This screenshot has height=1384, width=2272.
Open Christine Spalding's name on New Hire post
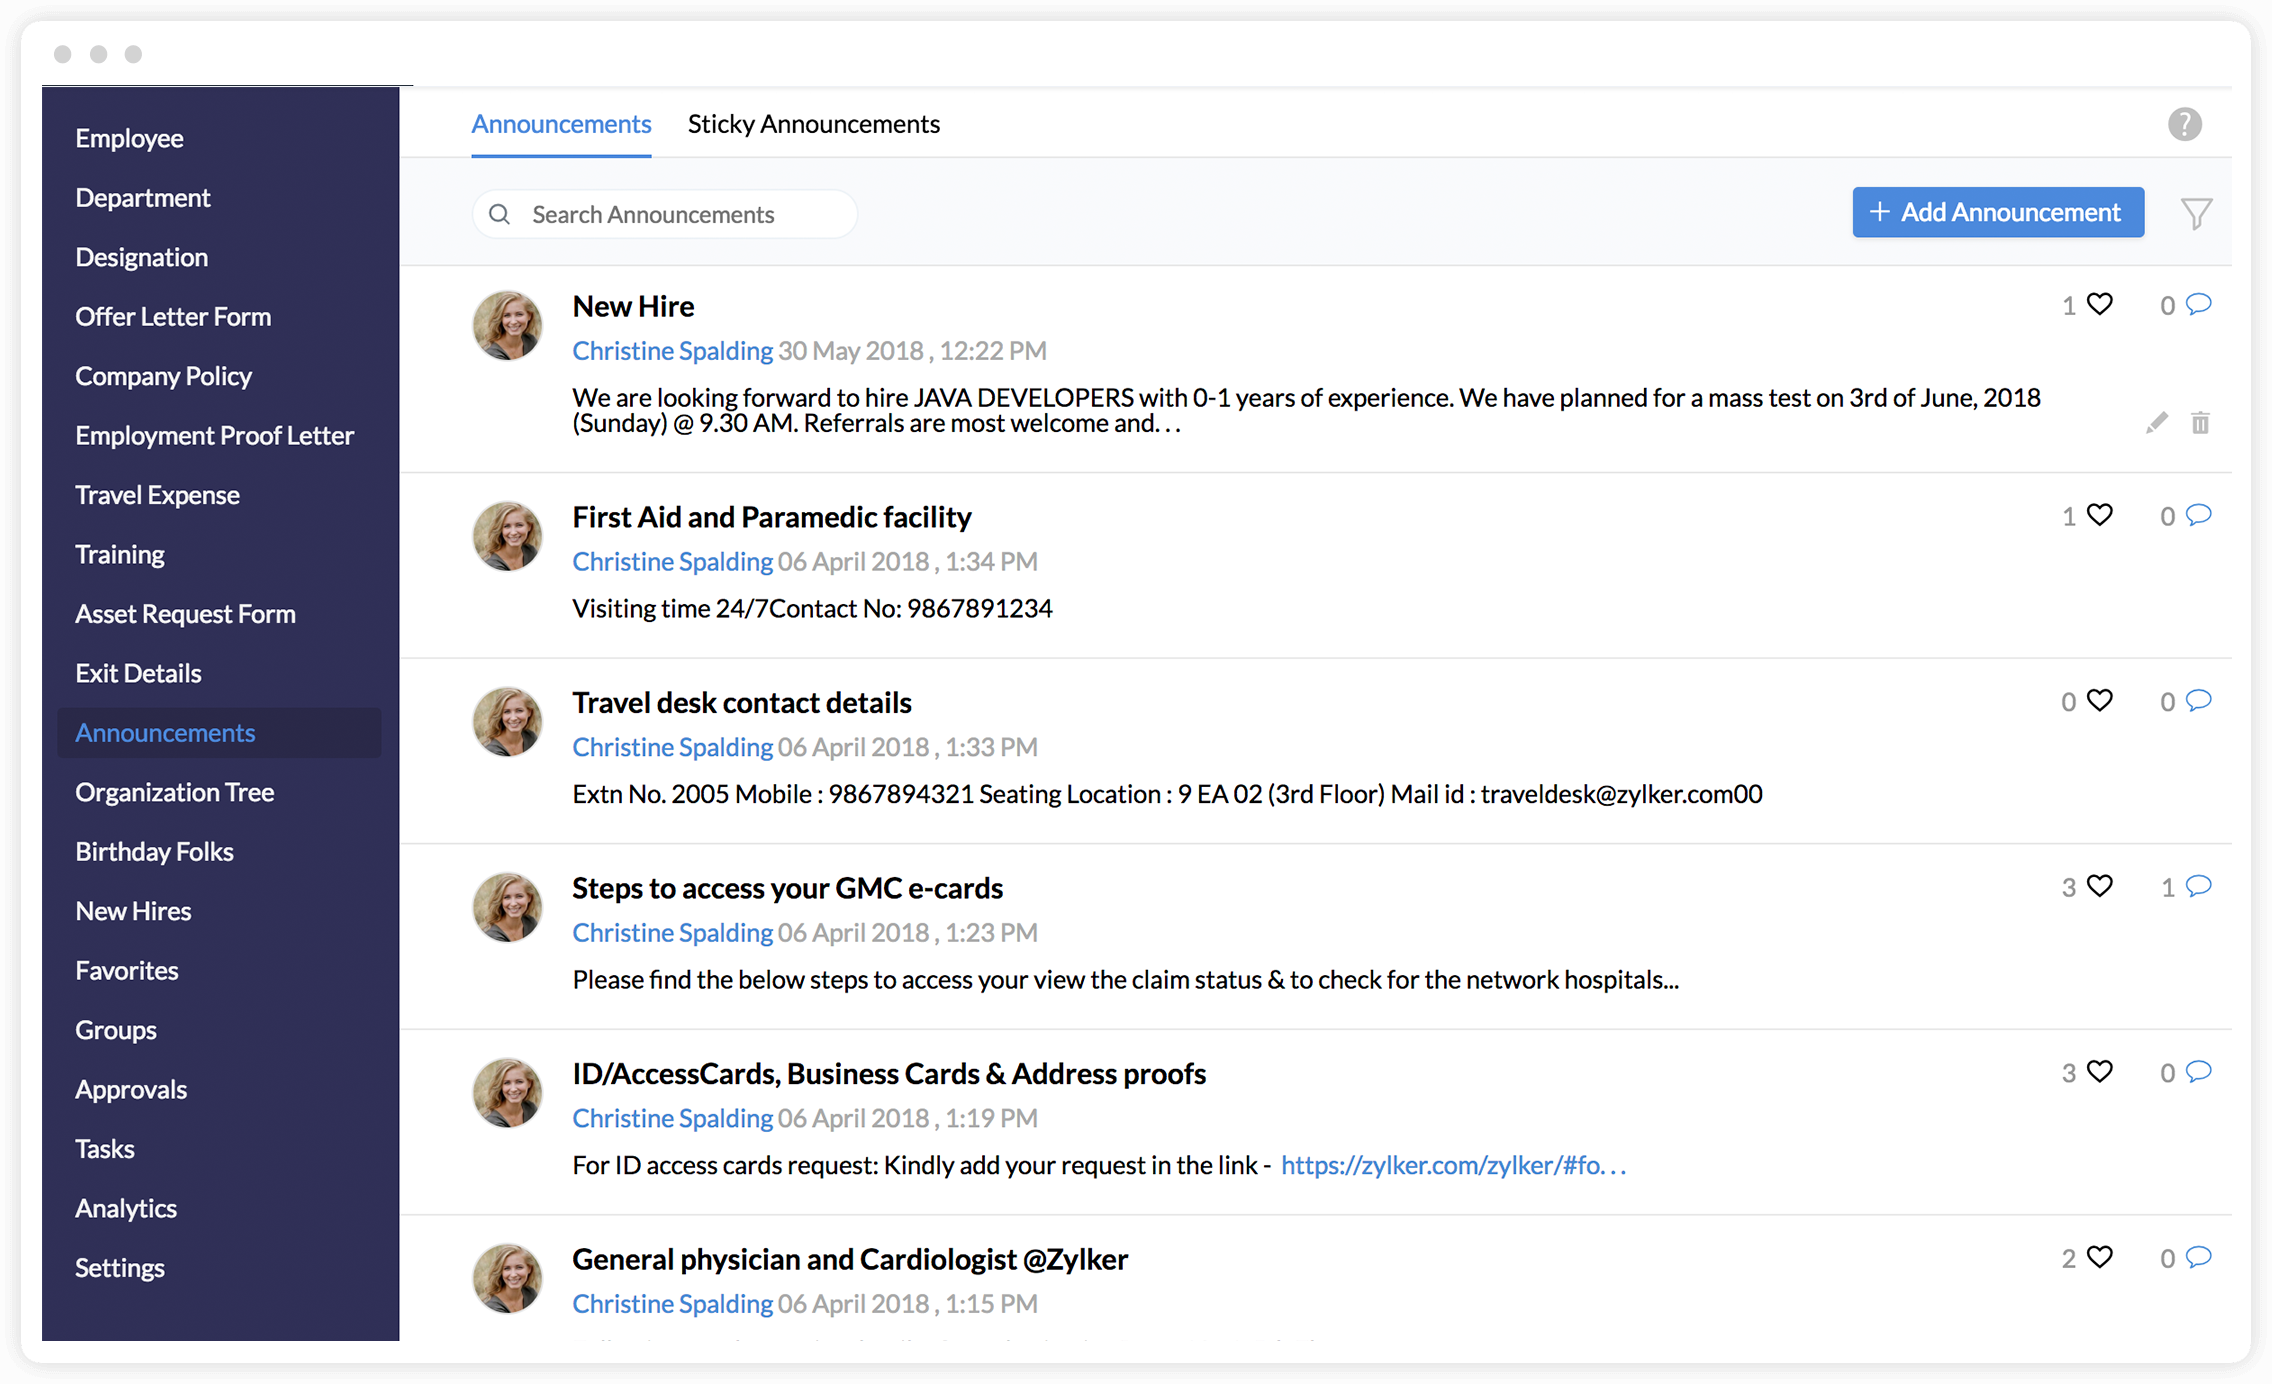pyautogui.click(x=672, y=351)
